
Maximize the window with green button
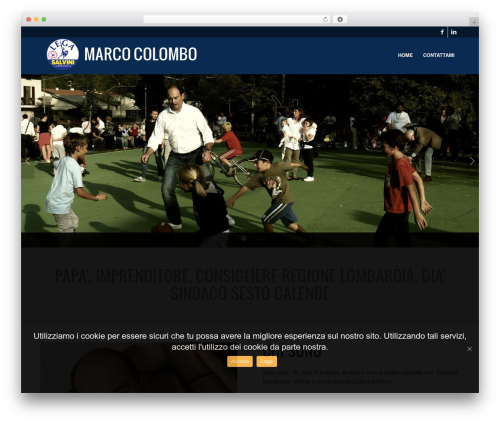click(44, 20)
